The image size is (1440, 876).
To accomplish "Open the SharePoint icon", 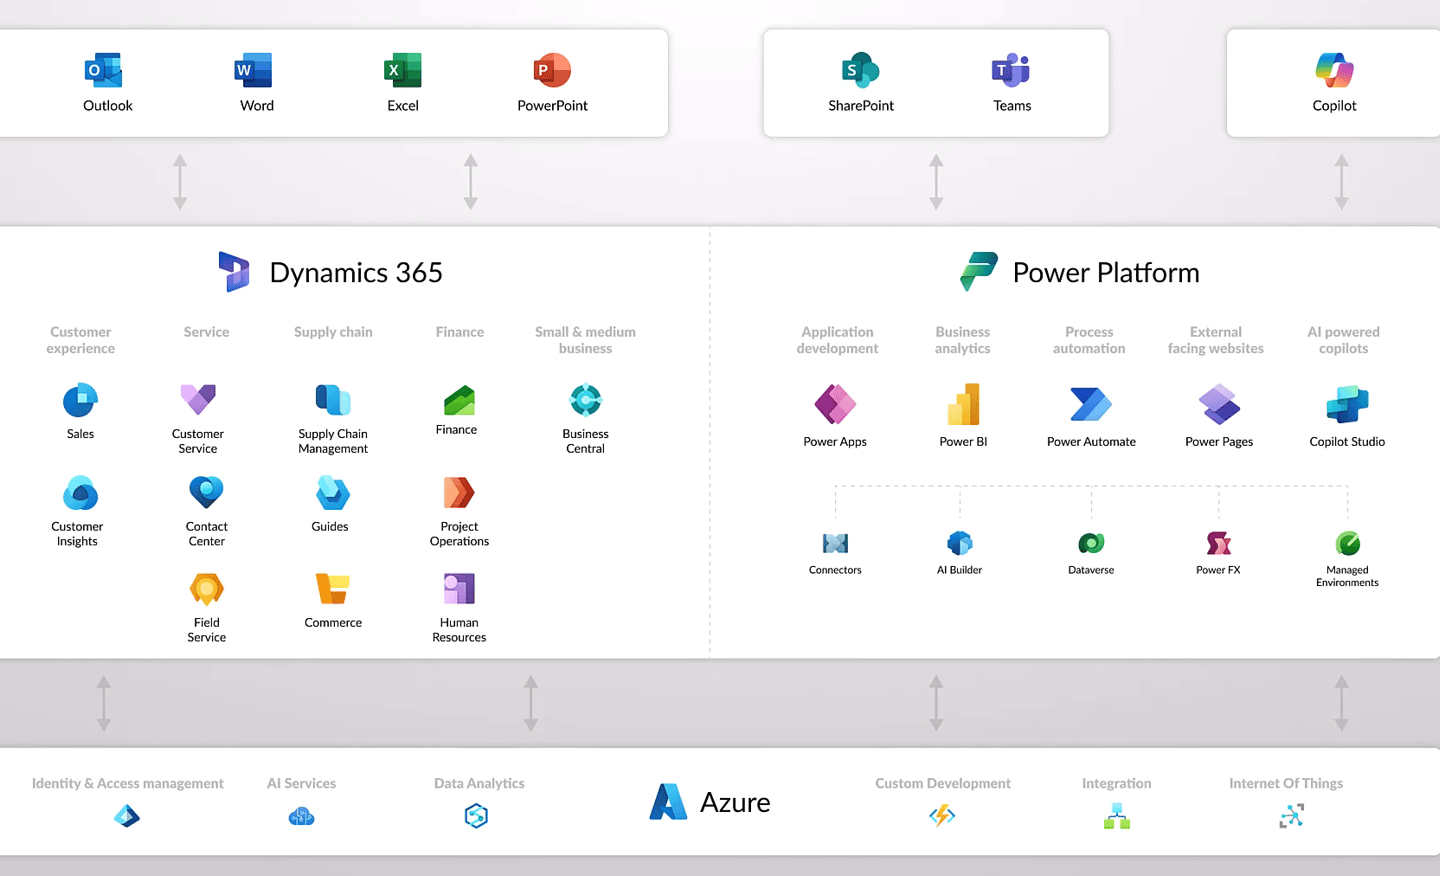I will click(x=860, y=71).
